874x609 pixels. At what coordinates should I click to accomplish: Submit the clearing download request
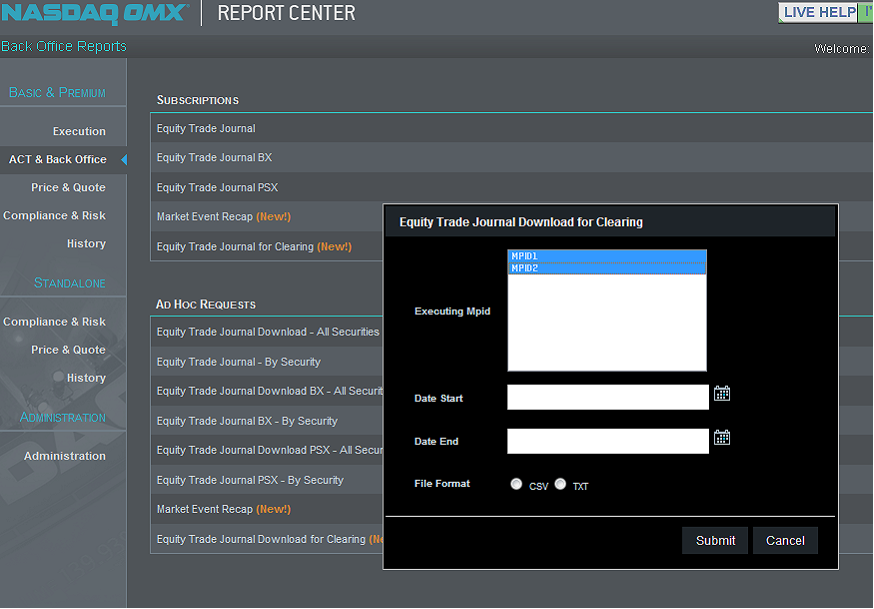tap(715, 540)
